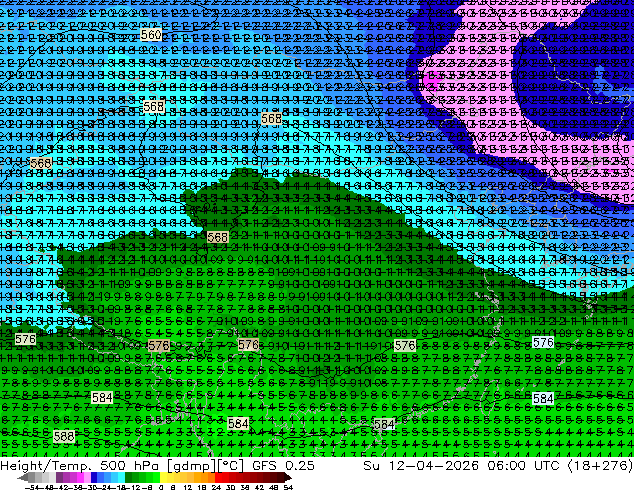Click the left gray arrow end of legend
The width and height of the screenshot is (634, 490).
pos(23,477)
